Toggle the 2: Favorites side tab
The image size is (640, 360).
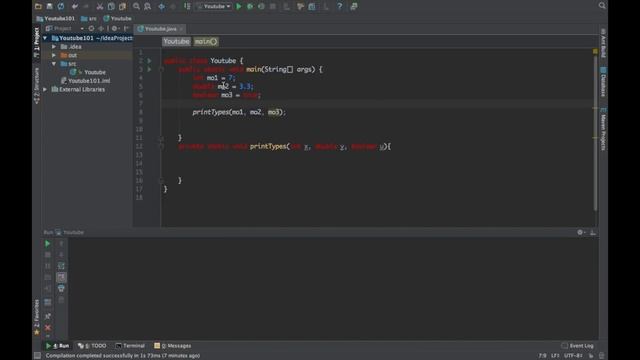click(x=36, y=317)
